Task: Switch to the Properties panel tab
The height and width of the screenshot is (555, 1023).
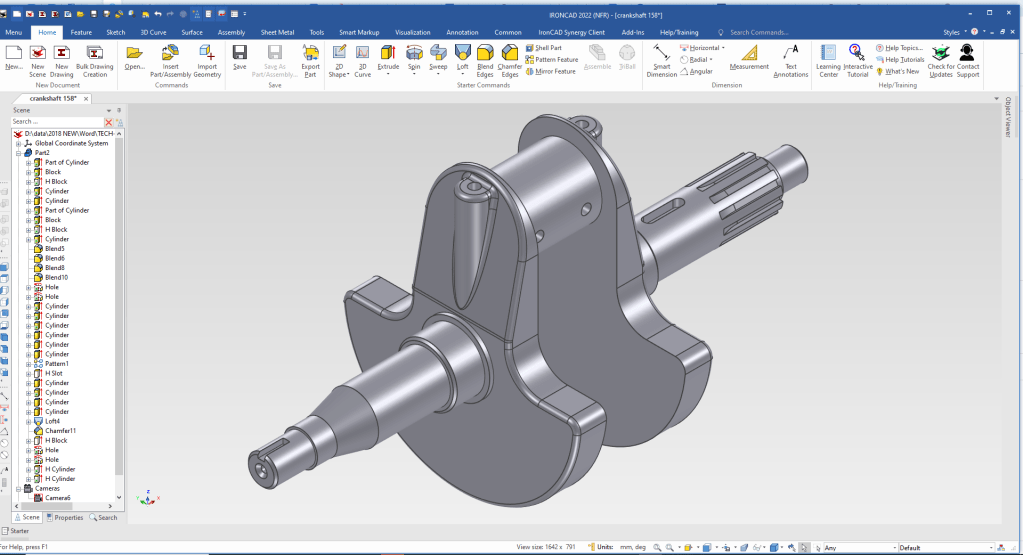Action: point(66,517)
